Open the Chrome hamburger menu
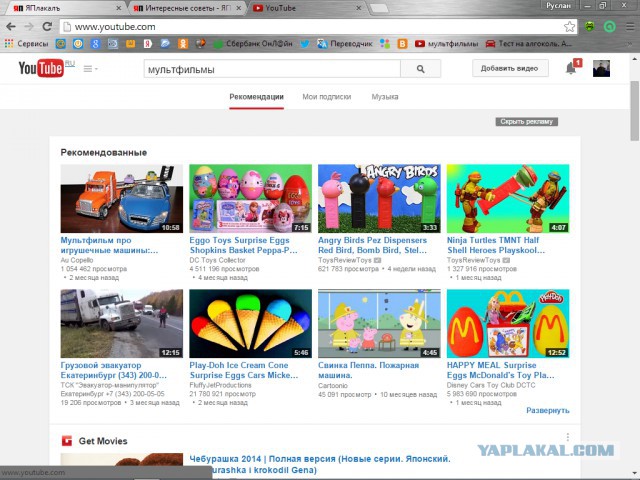The width and height of the screenshot is (640, 480). pos(630,27)
